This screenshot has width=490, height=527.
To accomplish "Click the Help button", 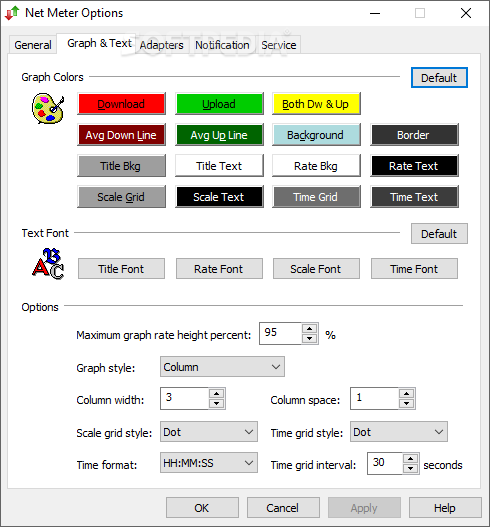I will pos(445,508).
